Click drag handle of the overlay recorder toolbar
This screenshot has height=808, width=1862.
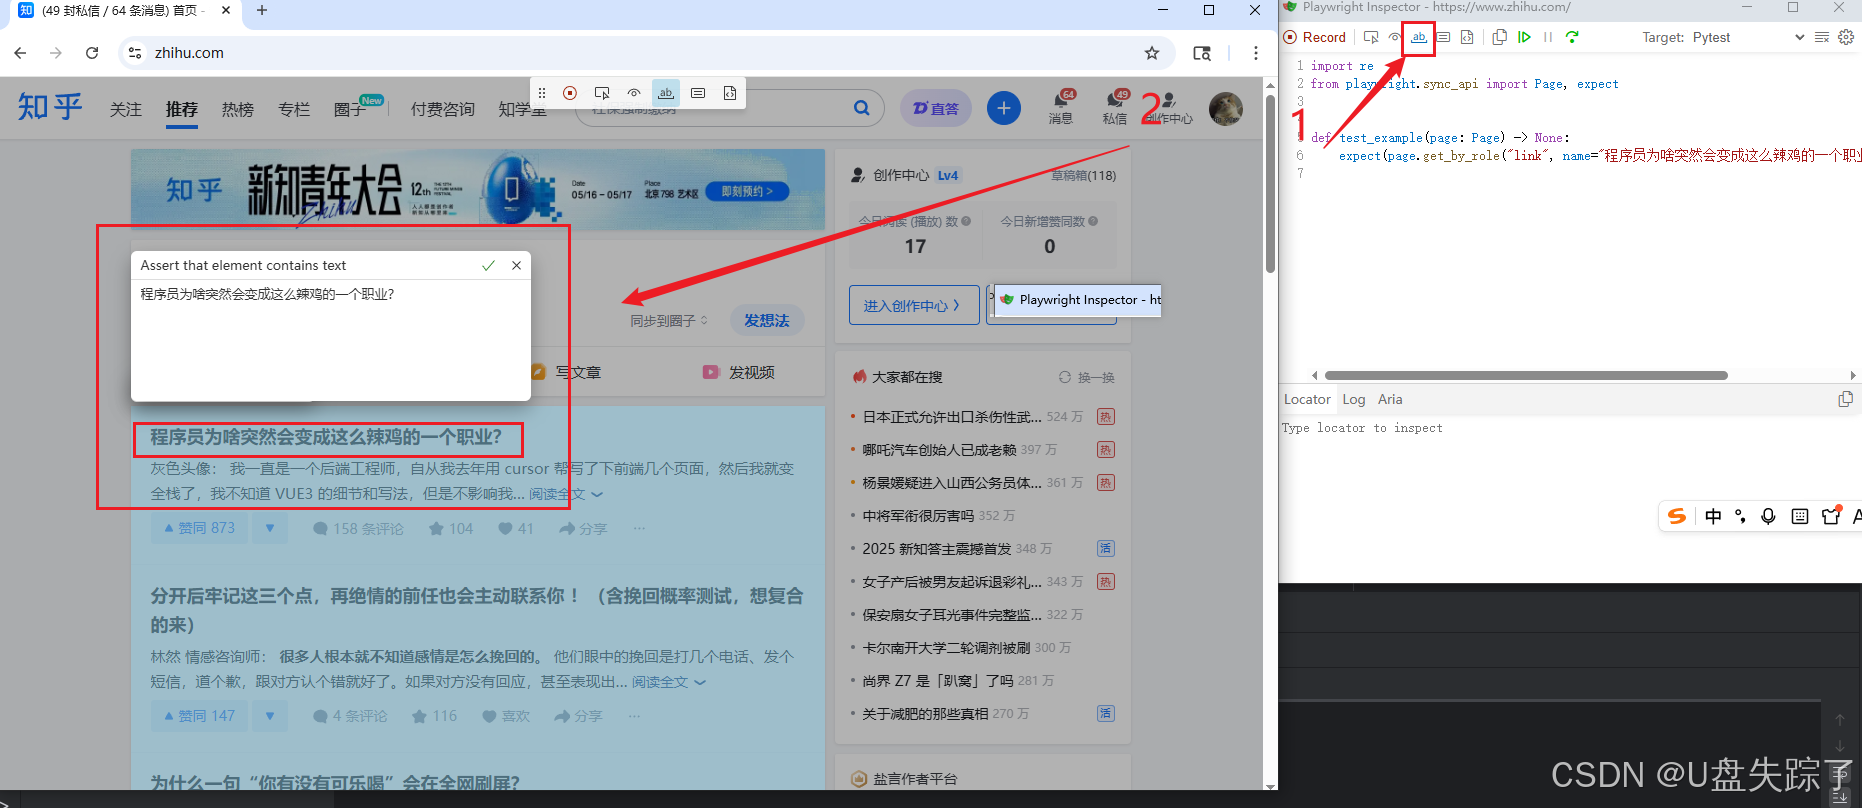(542, 93)
